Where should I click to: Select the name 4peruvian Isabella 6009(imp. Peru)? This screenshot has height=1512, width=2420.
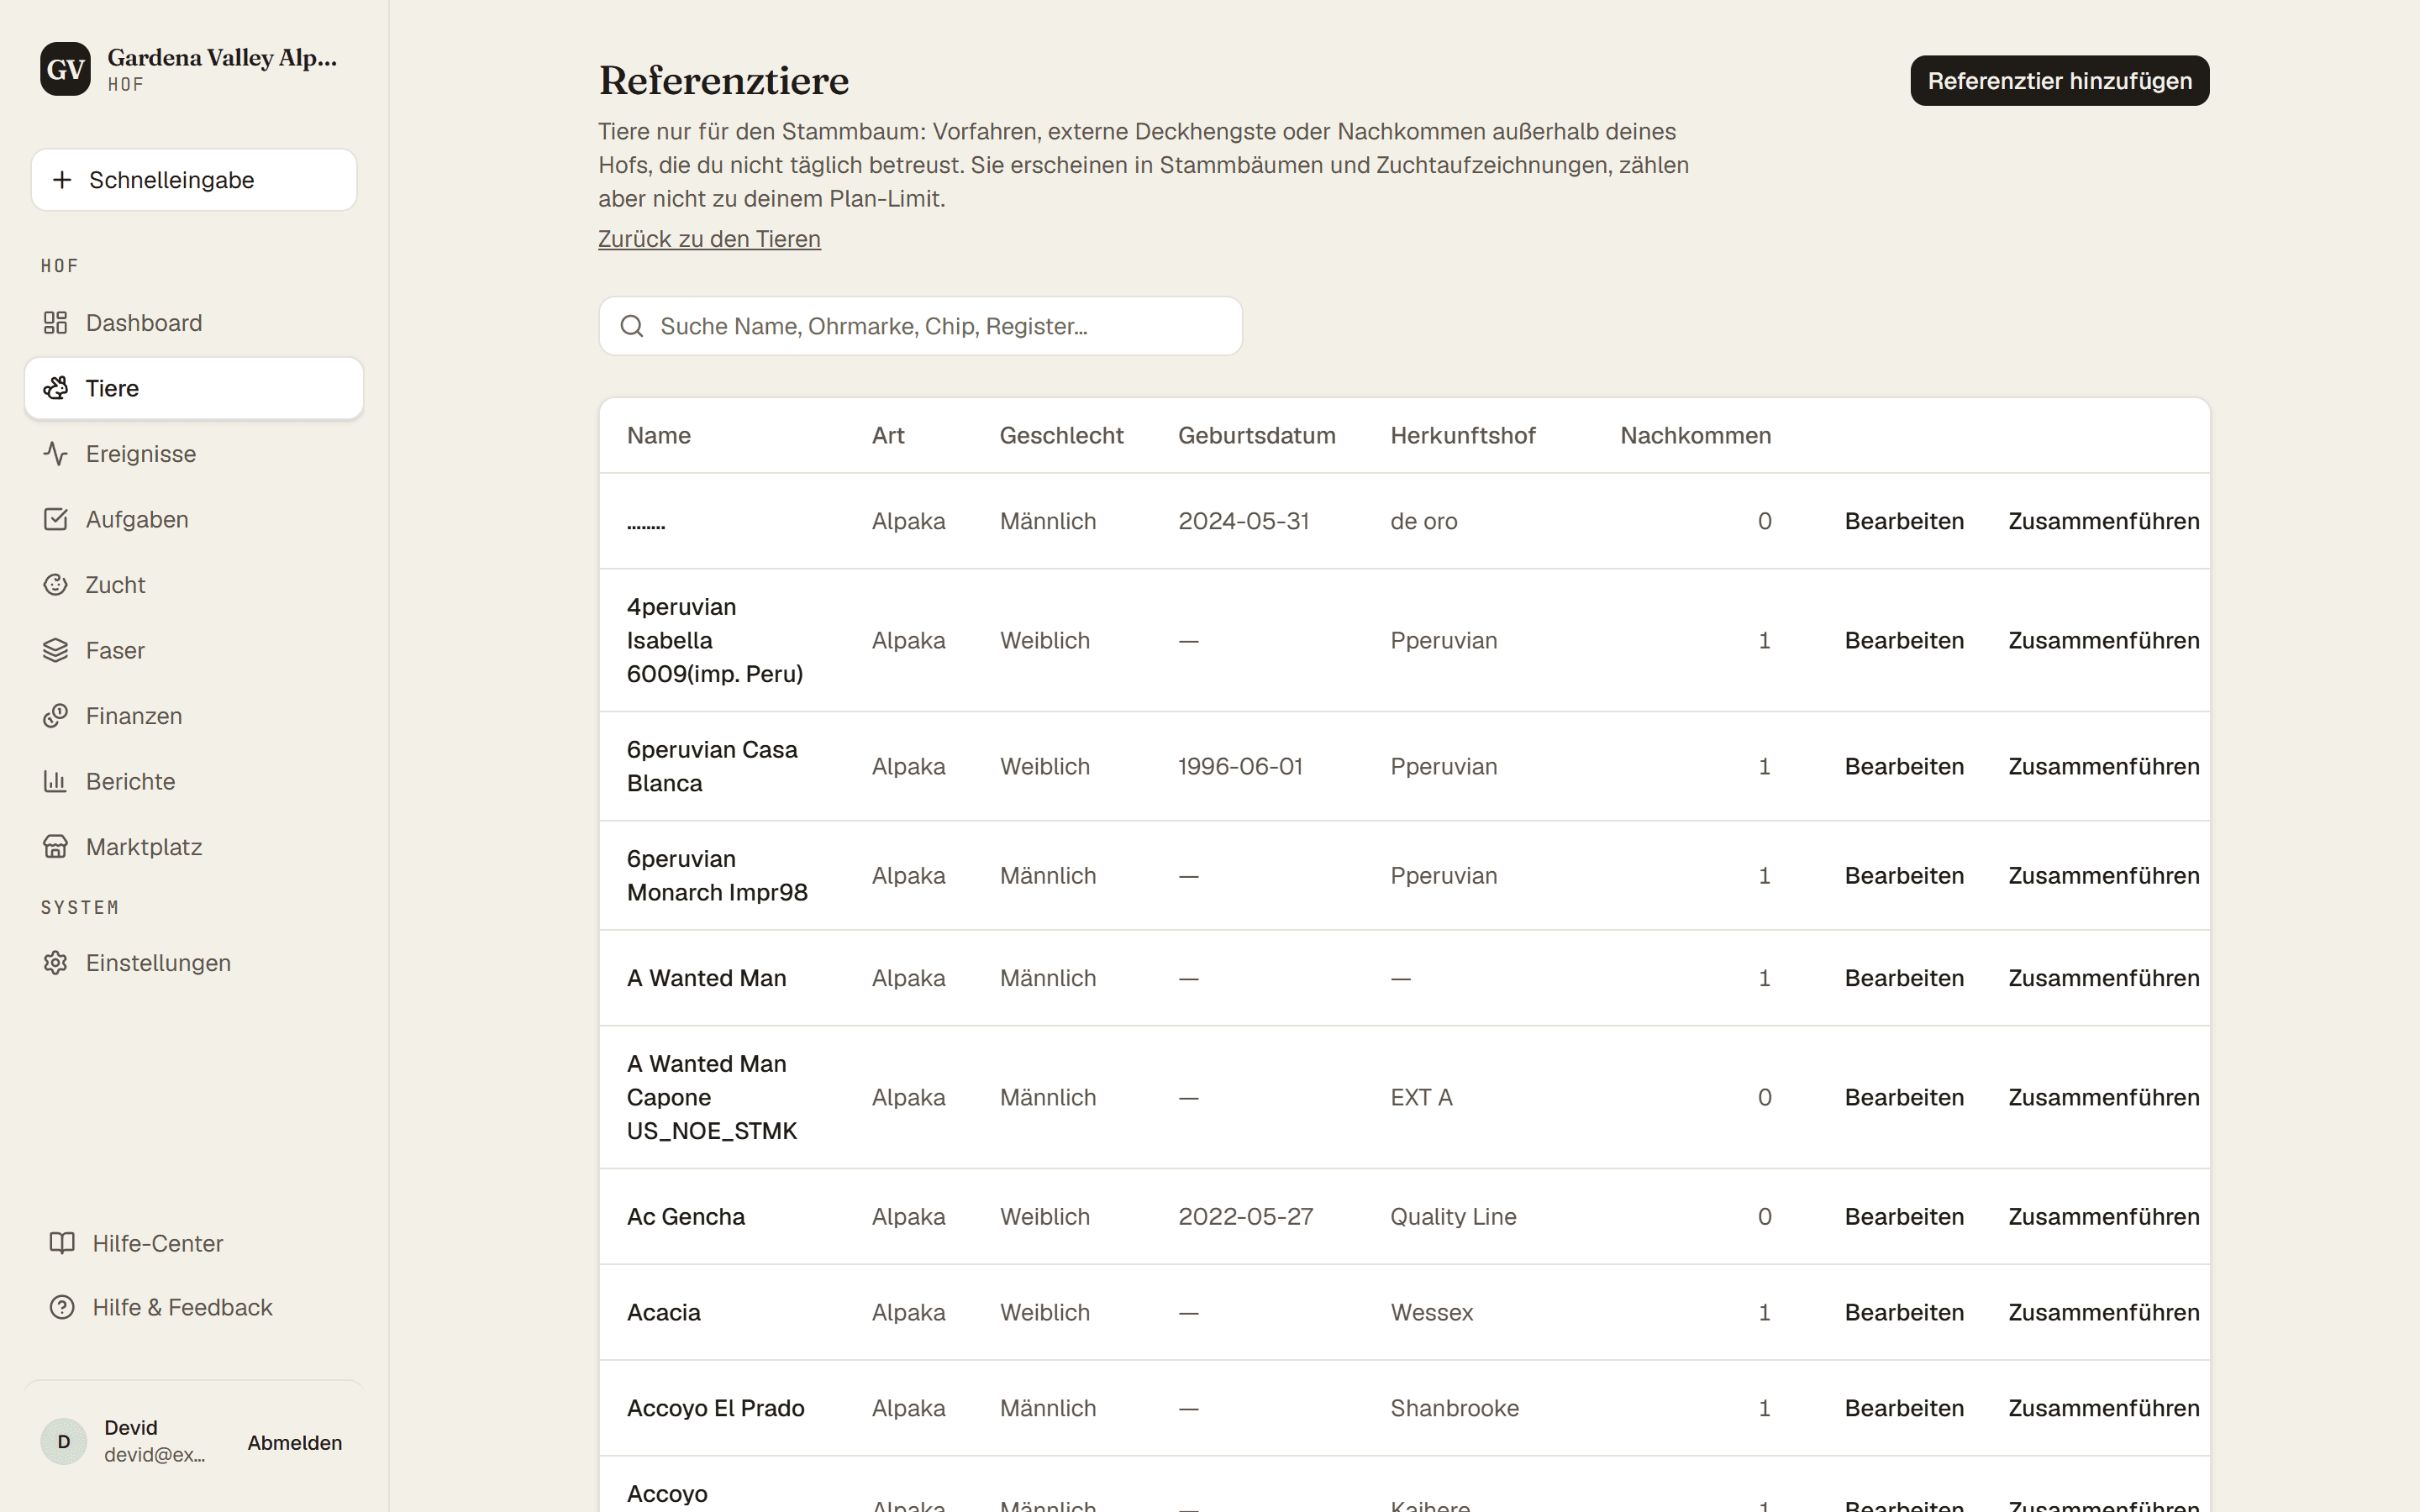point(715,640)
